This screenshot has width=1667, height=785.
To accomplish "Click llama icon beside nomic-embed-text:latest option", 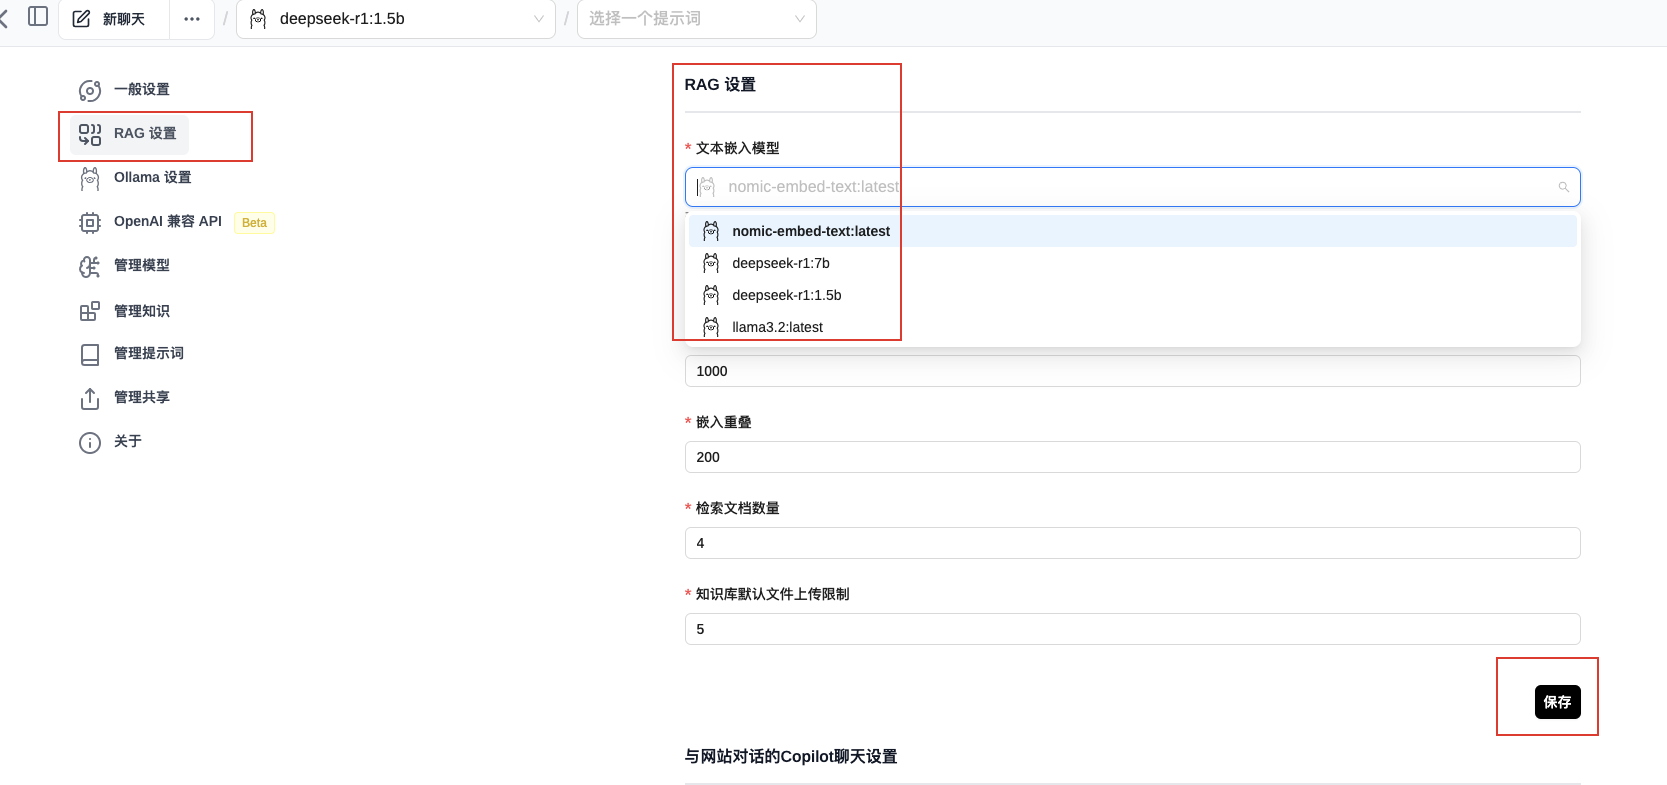I will [x=711, y=231].
